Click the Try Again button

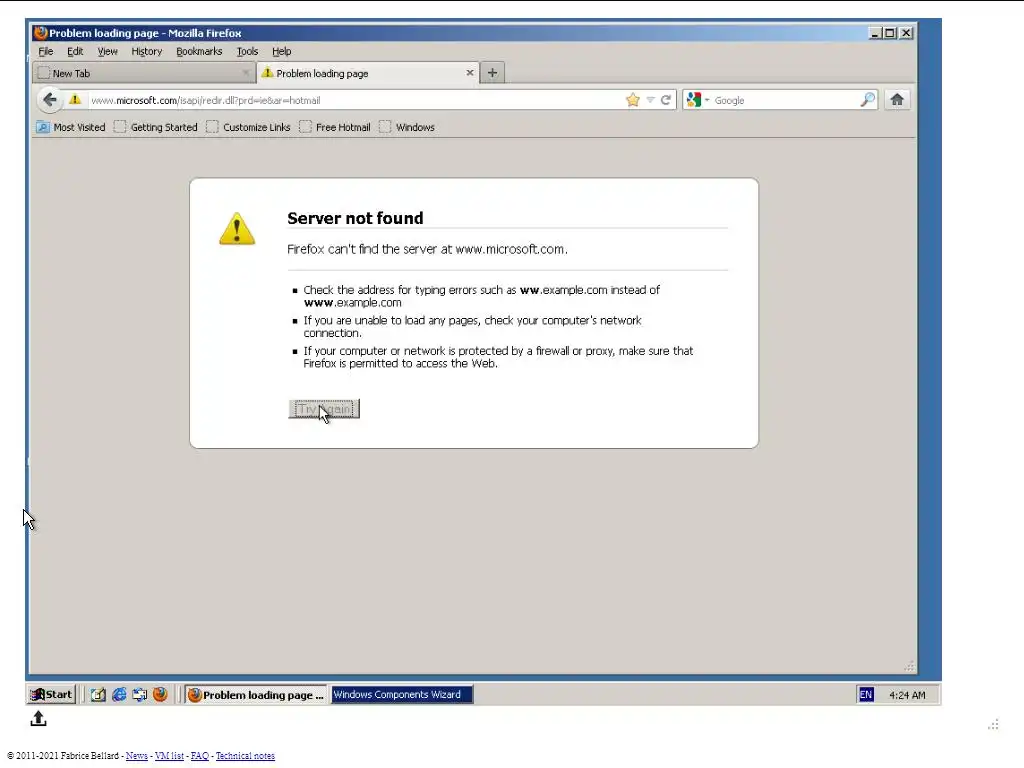coord(324,409)
